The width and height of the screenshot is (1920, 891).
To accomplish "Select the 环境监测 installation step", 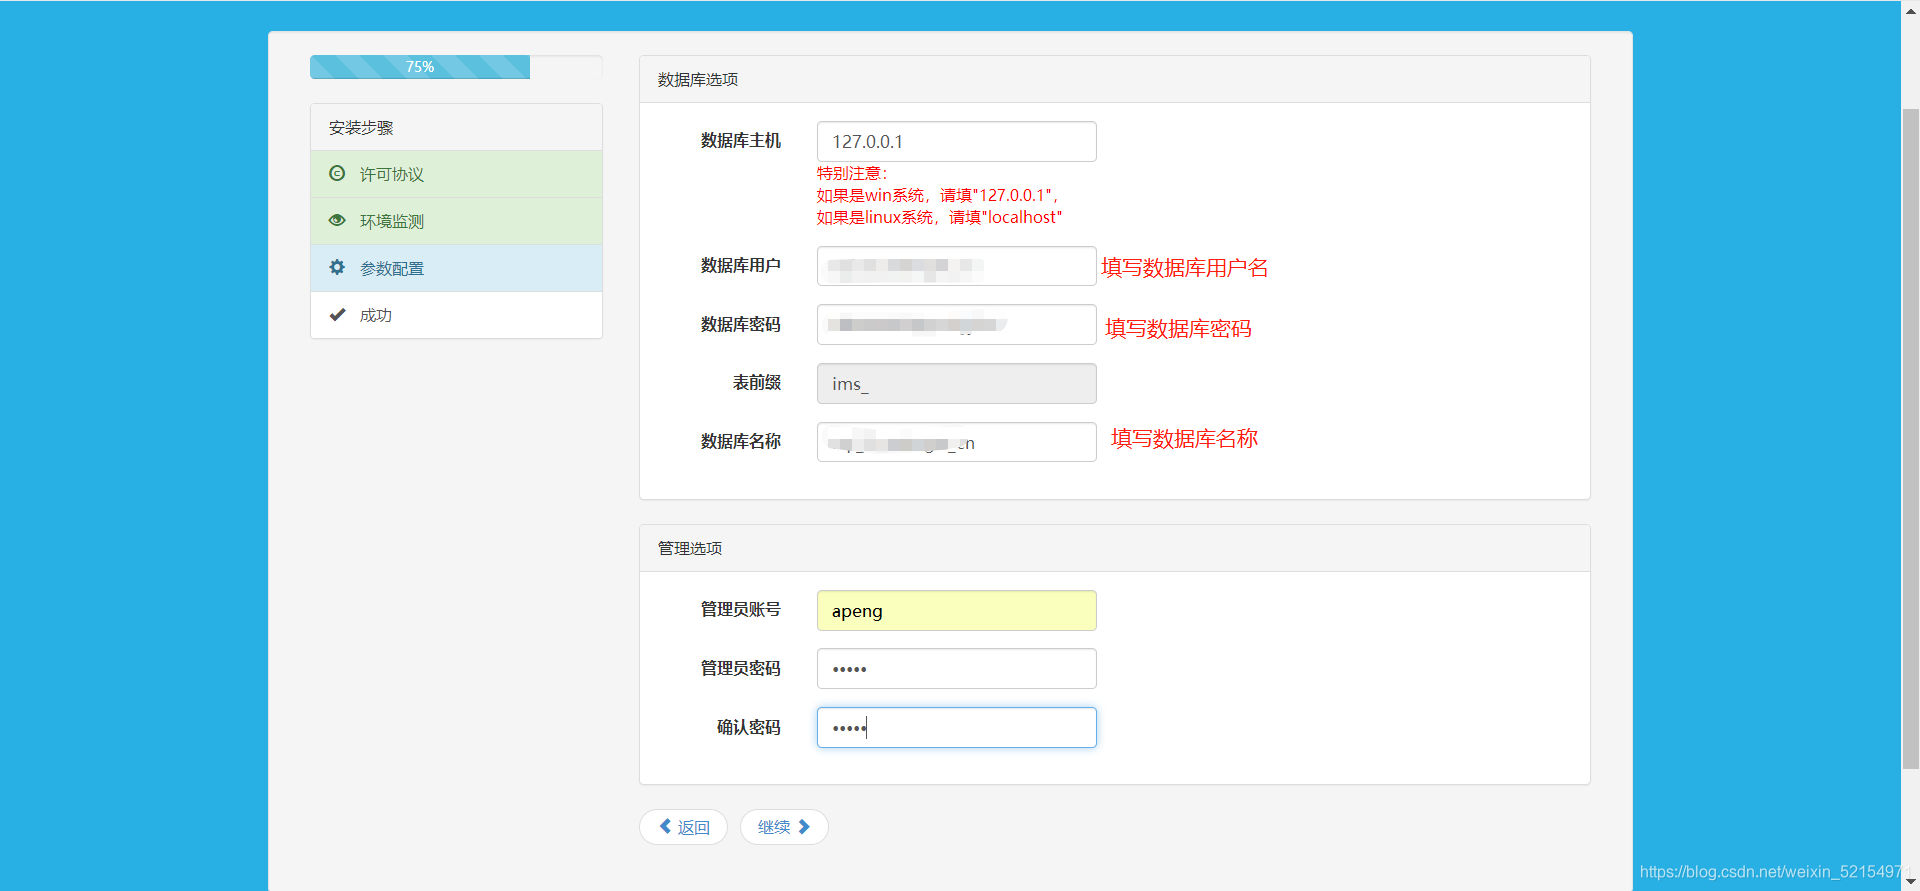I will [456, 221].
